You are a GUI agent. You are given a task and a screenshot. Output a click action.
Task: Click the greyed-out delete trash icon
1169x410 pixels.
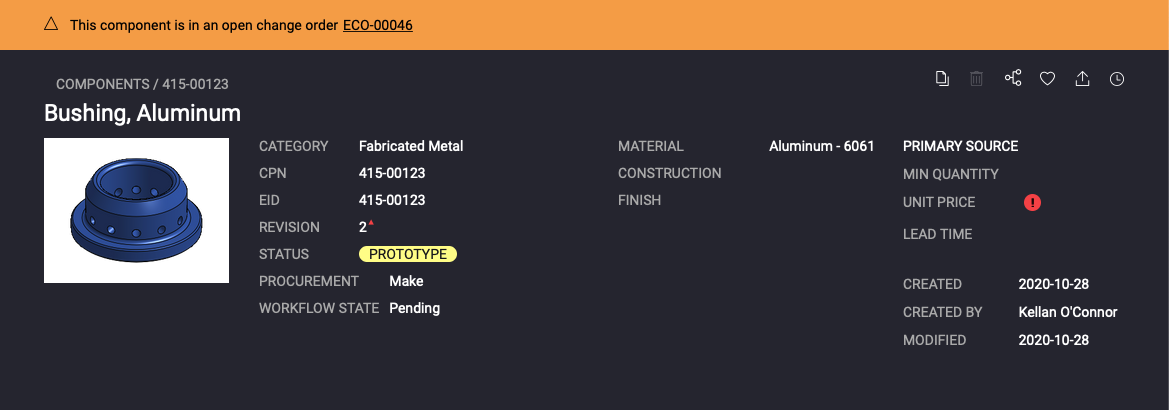977,79
